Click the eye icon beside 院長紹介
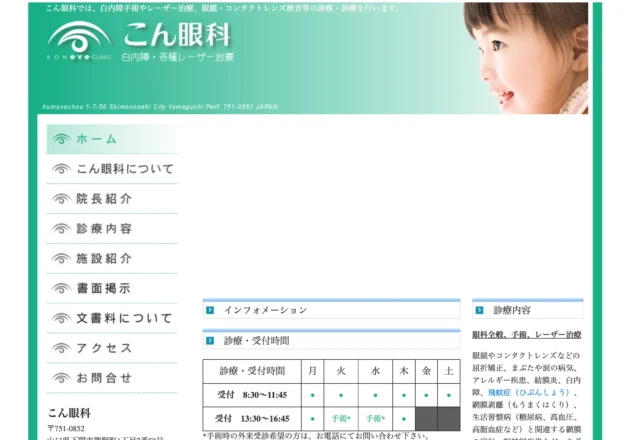This screenshot has height=440, width=630. coord(61,199)
